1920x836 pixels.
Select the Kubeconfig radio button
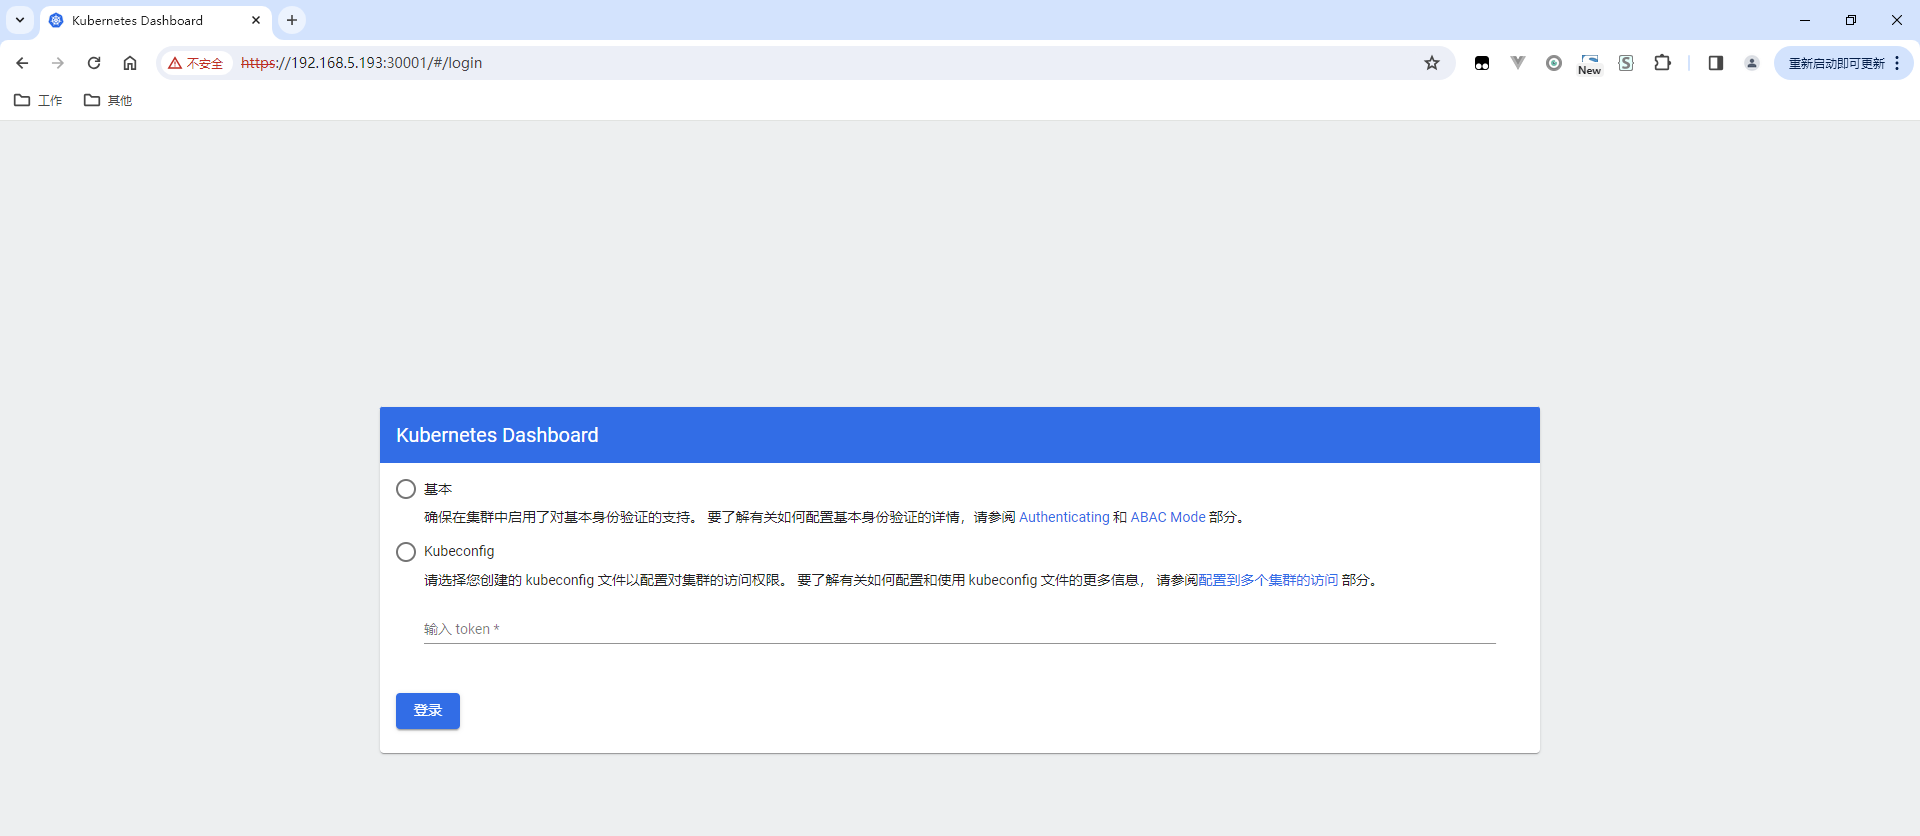406,552
